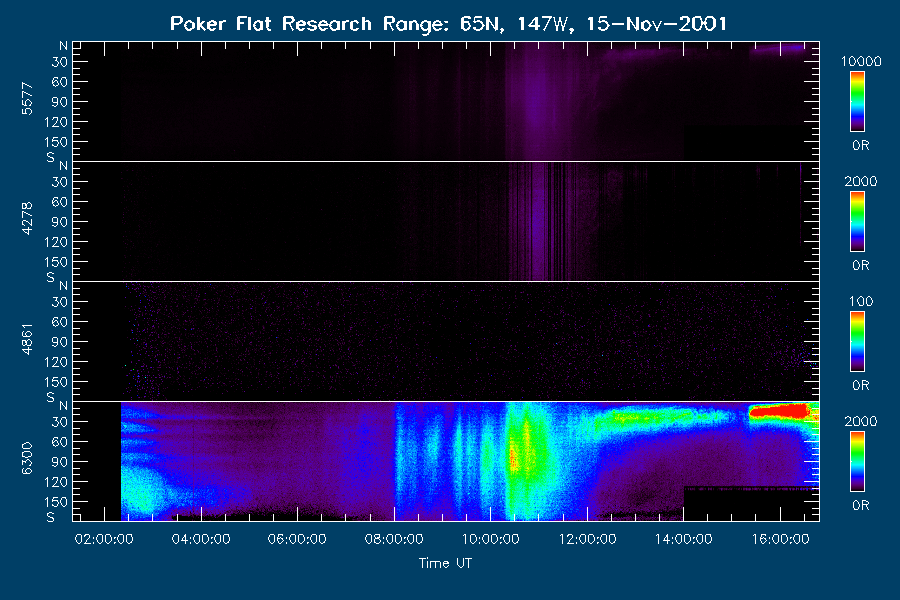The height and width of the screenshot is (600, 900).
Task: Click the 0R label under 6300 colorbar
Action: pyautogui.click(x=860, y=505)
